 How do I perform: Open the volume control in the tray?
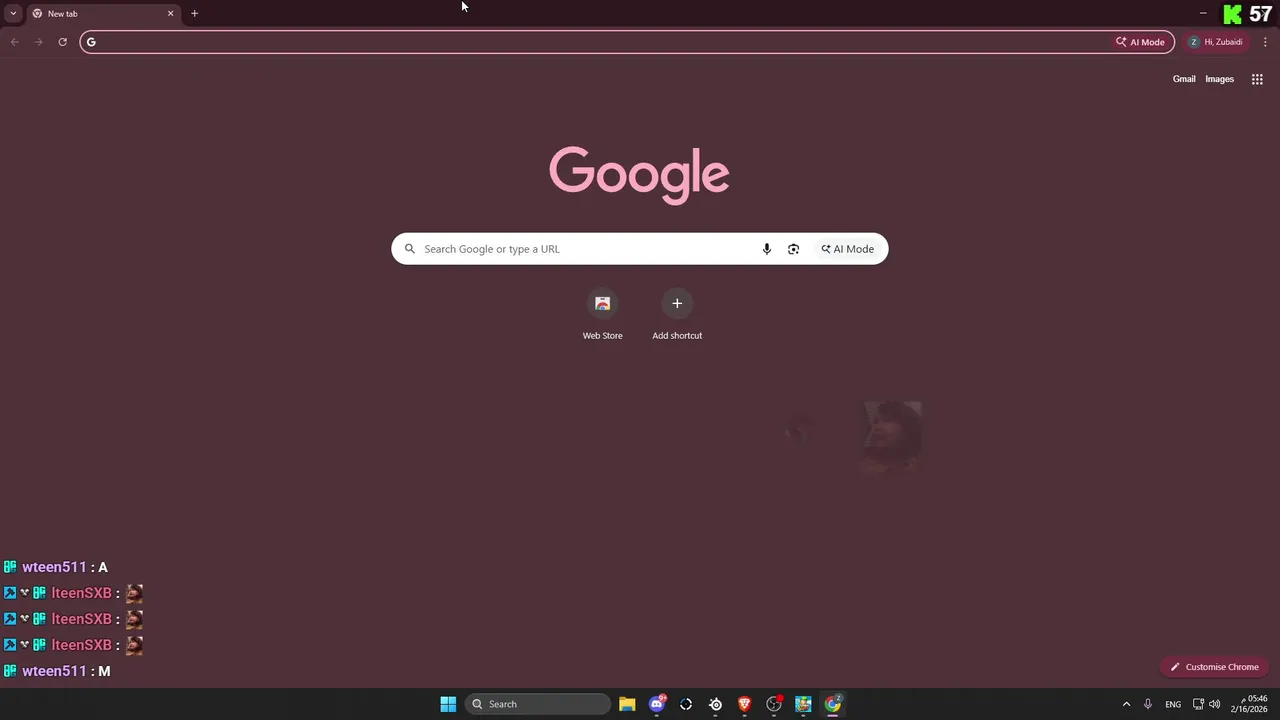[1214, 704]
